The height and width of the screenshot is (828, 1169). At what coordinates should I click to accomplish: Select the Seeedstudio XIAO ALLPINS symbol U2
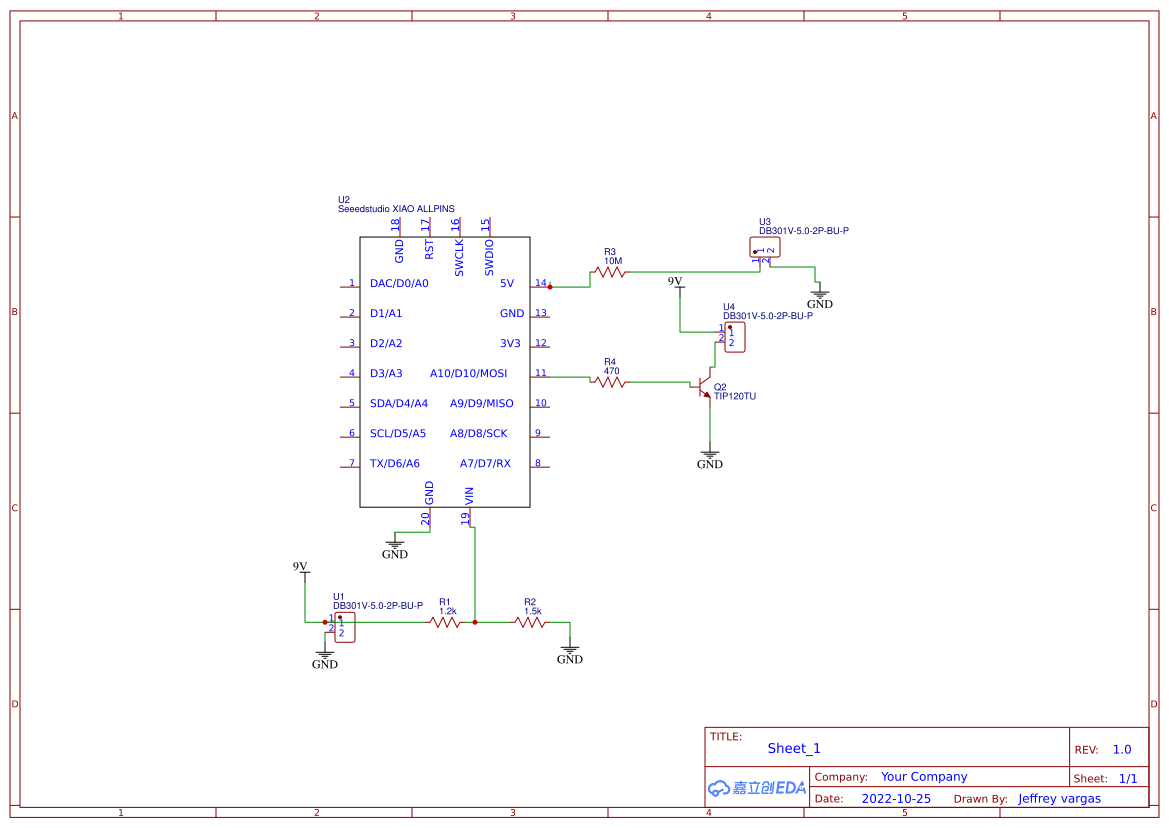445,372
